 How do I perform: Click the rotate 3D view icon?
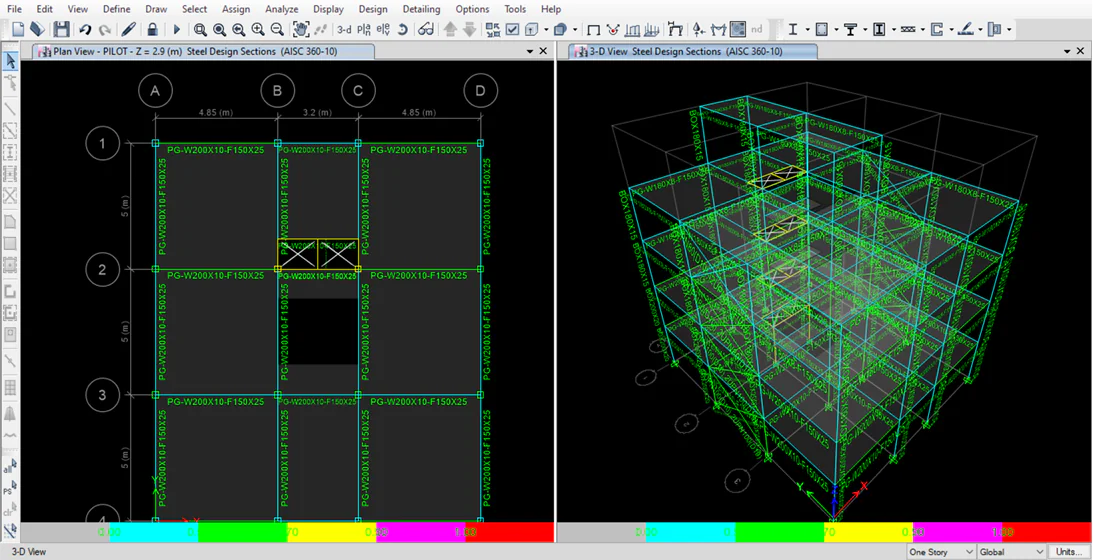402,30
